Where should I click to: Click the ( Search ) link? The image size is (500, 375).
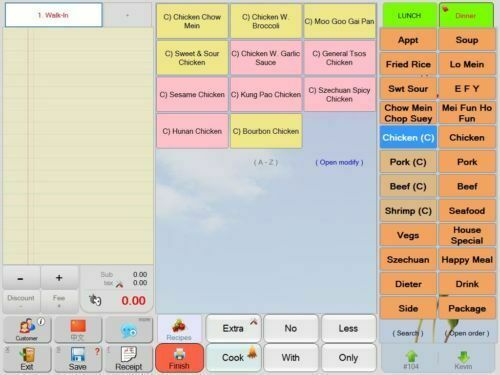(408, 333)
